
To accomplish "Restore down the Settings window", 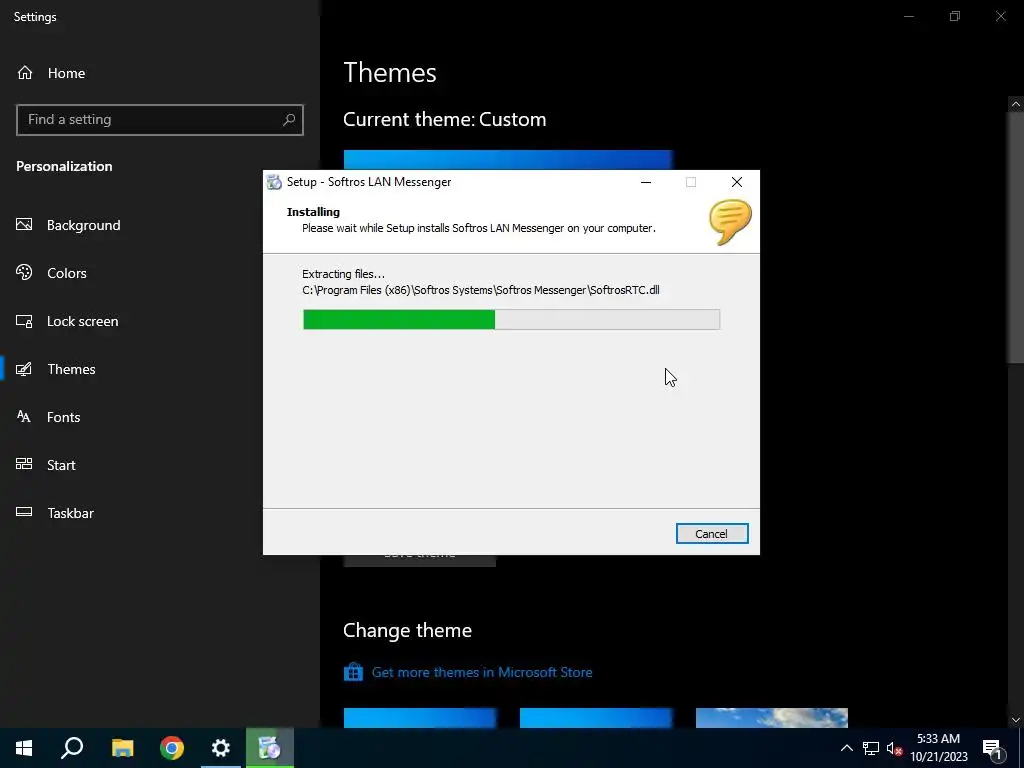I will click(955, 16).
